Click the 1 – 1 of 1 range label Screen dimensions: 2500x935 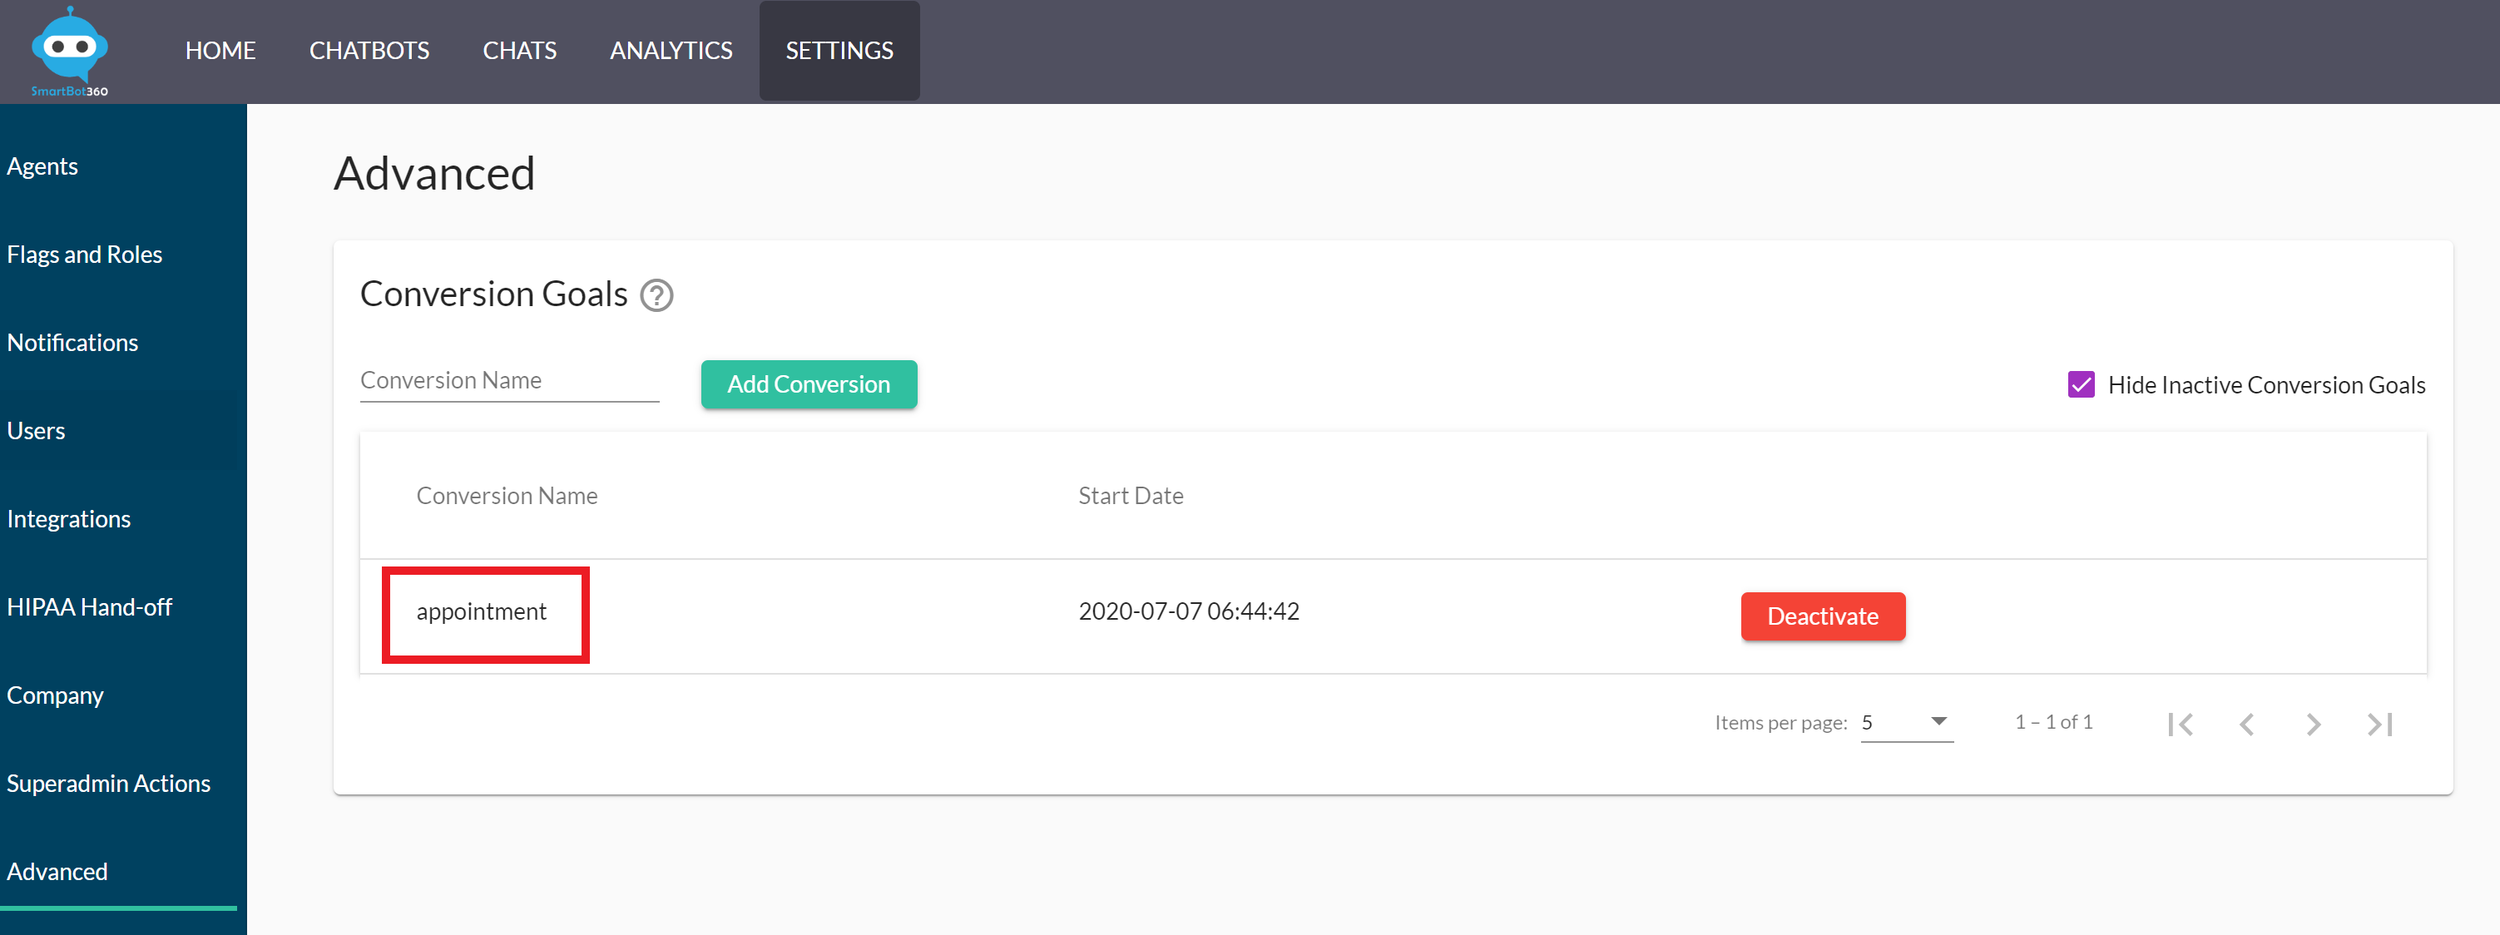2053,722
